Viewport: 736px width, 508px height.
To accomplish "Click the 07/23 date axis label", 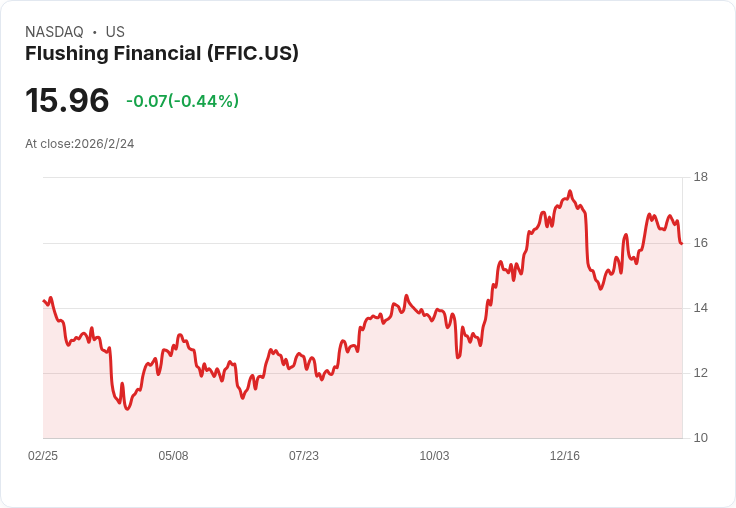I will tap(304, 456).
